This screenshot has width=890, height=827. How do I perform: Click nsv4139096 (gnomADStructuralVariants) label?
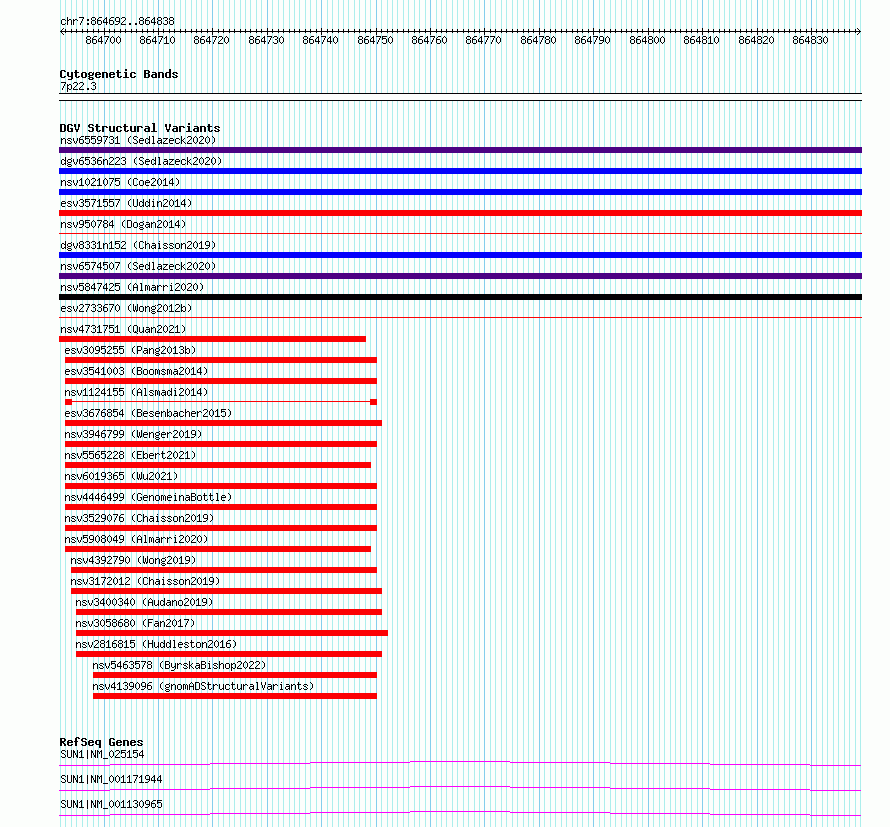pyautogui.click(x=203, y=686)
